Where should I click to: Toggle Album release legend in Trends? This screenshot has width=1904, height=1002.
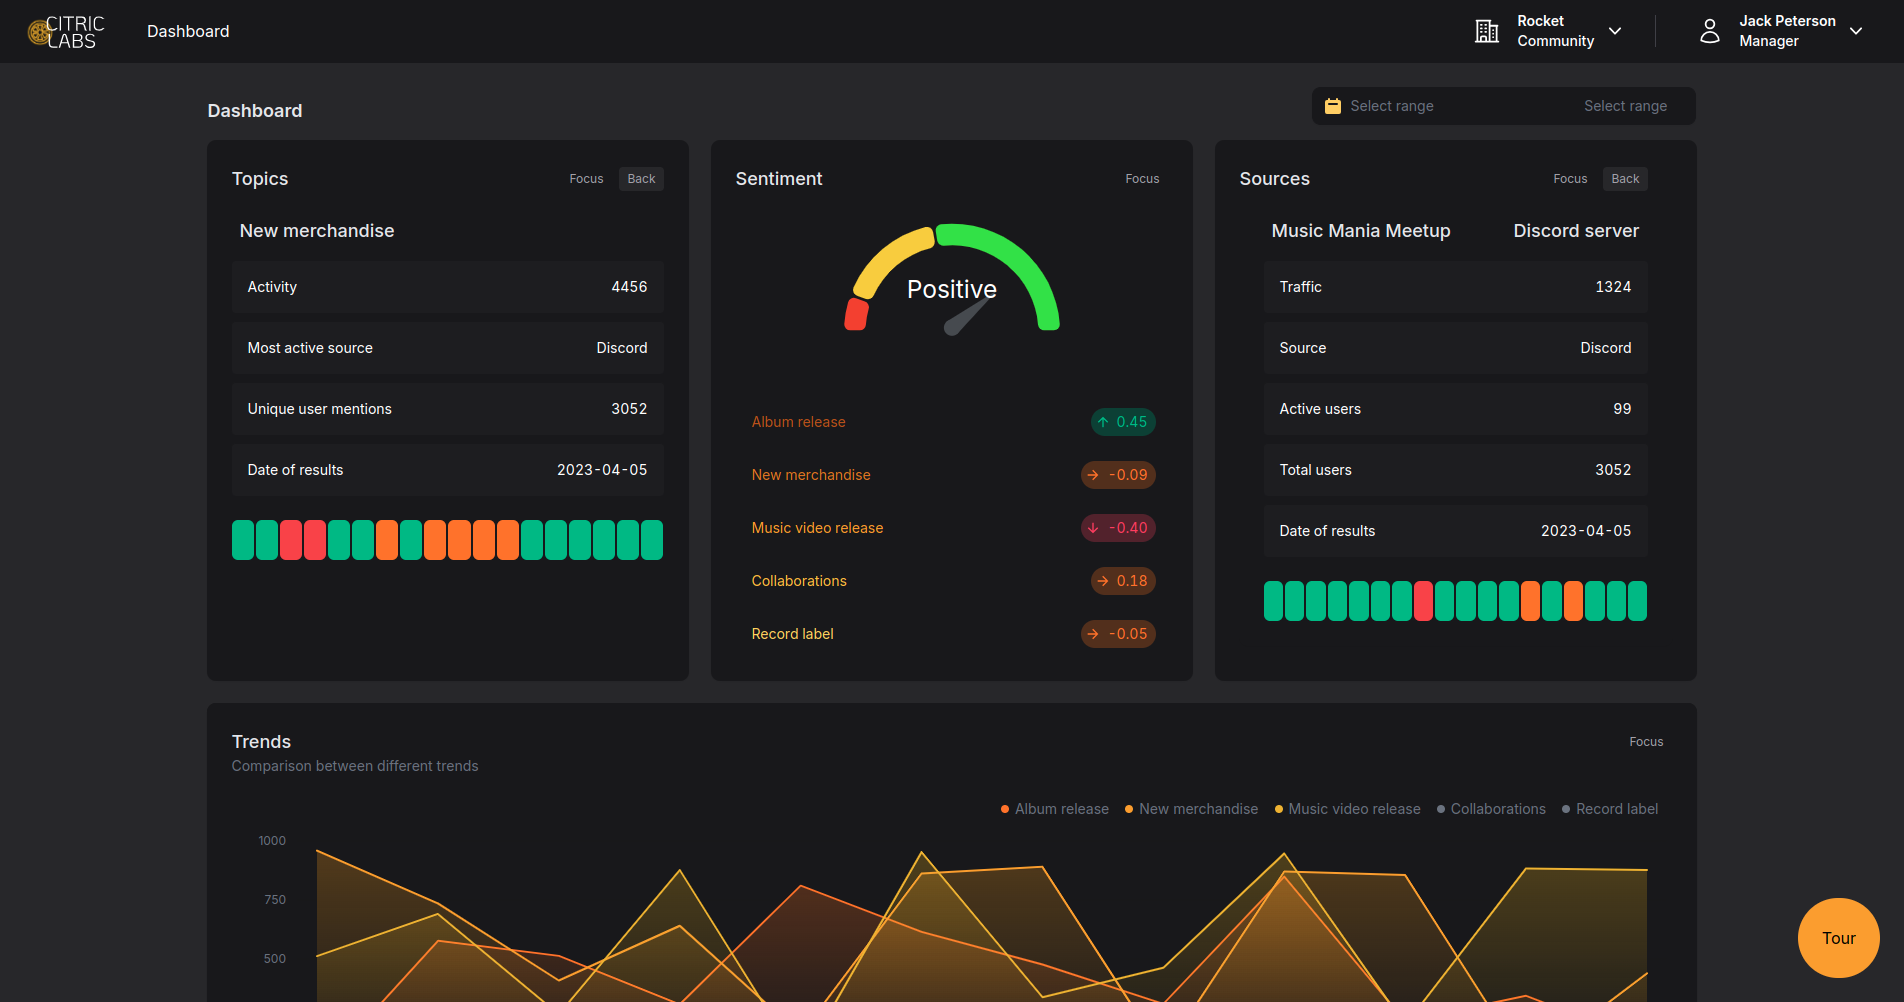coord(1055,809)
